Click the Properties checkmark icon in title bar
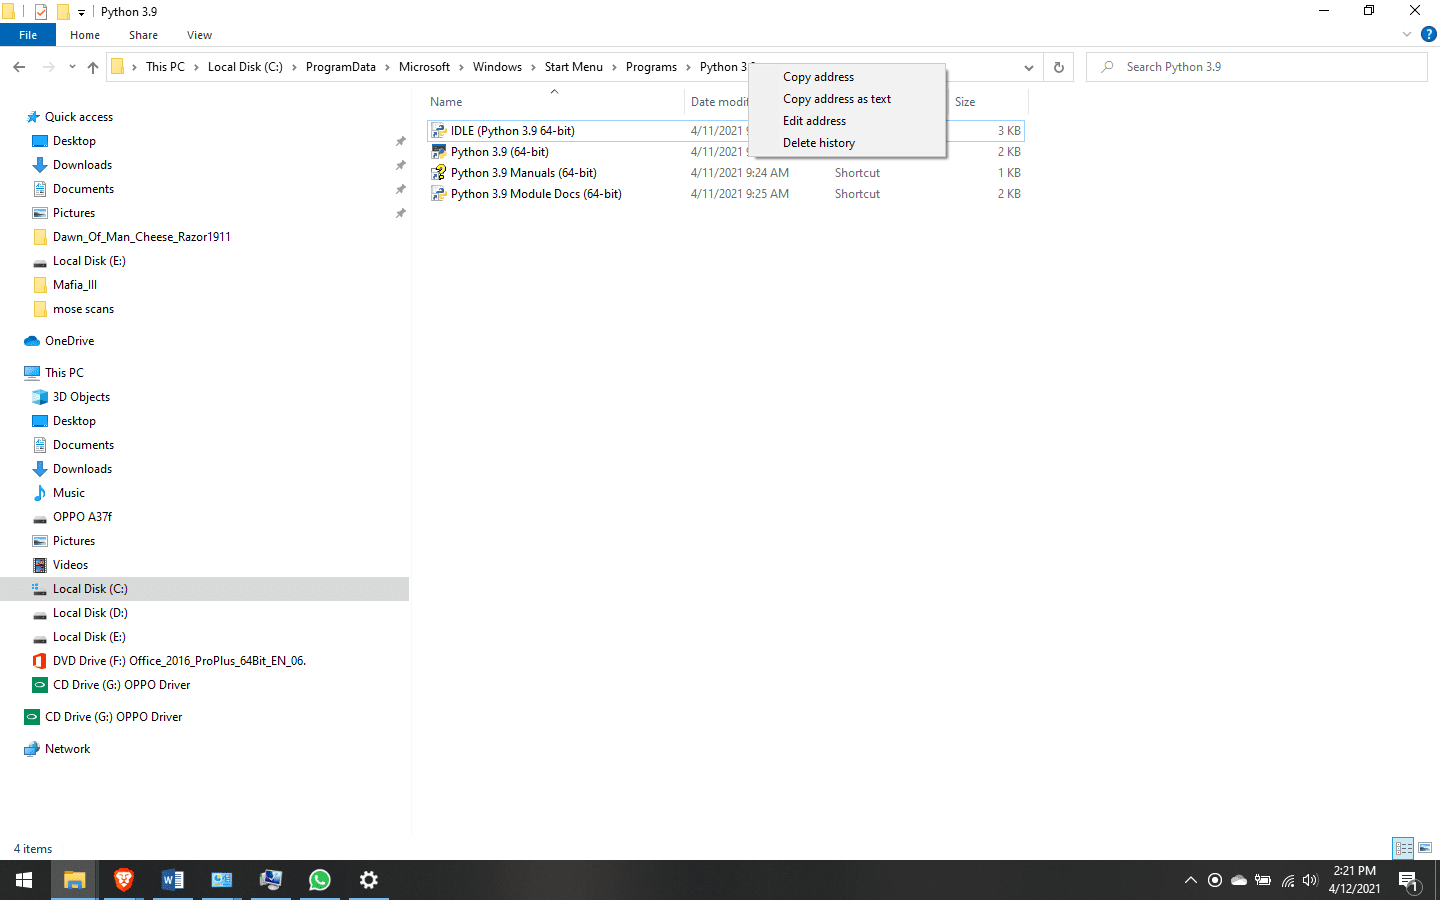This screenshot has height=900, width=1440. (41, 12)
